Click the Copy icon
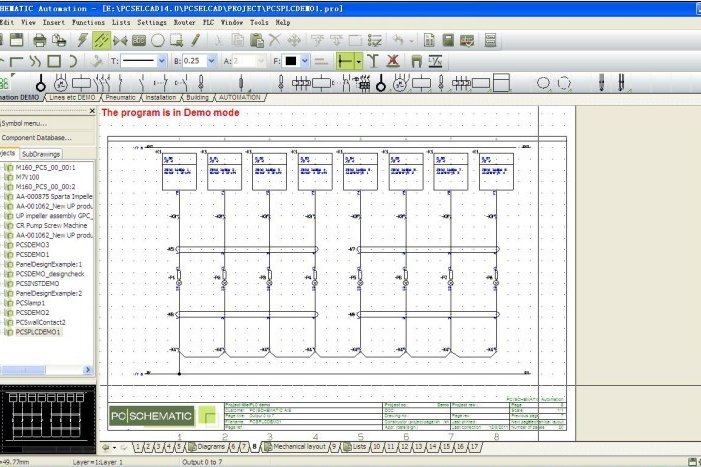The width and height of the screenshot is (701, 467). [x=238, y=40]
